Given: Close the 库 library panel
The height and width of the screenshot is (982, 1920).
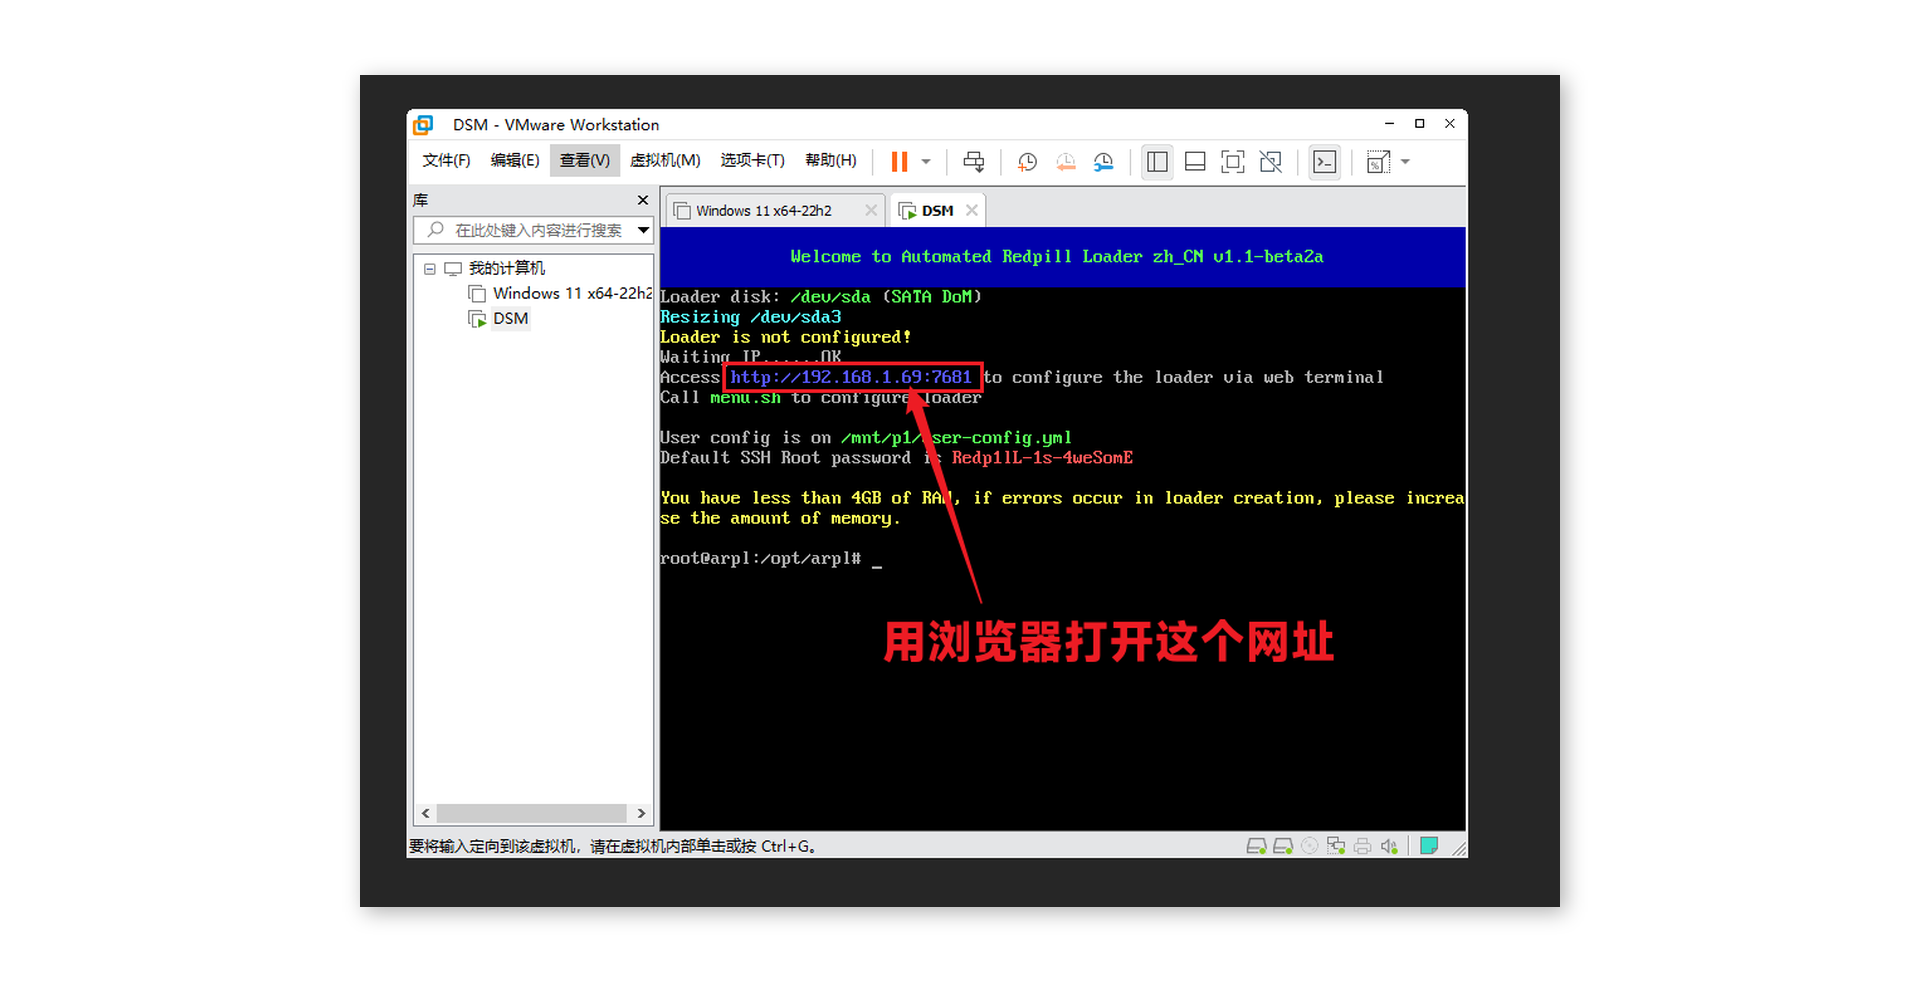Looking at the screenshot, I should (x=643, y=200).
